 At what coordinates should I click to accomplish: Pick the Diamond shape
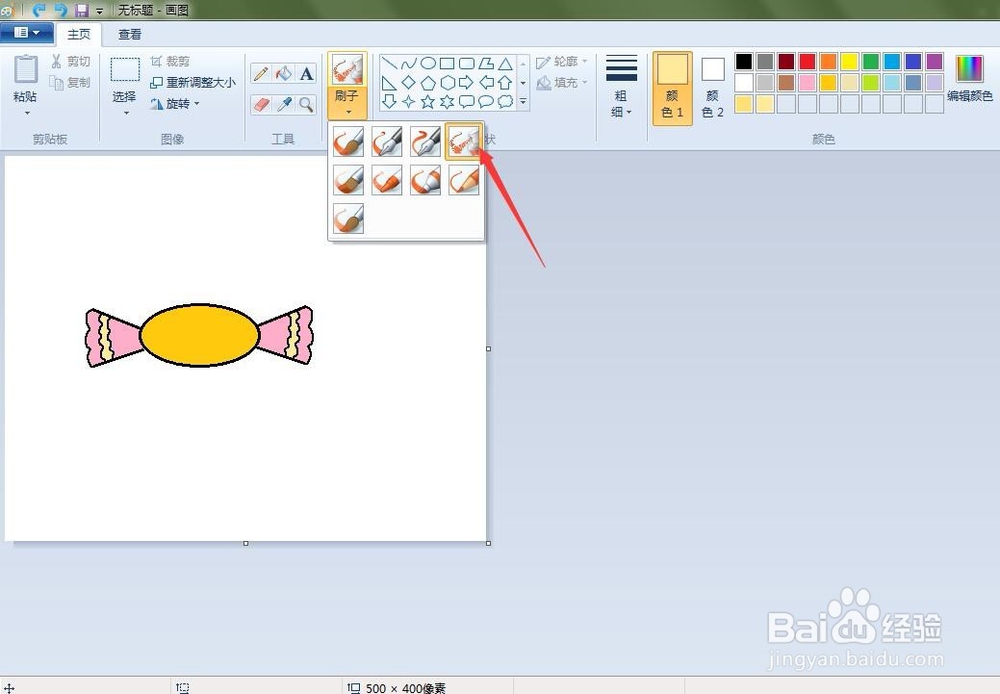pyautogui.click(x=409, y=82)
